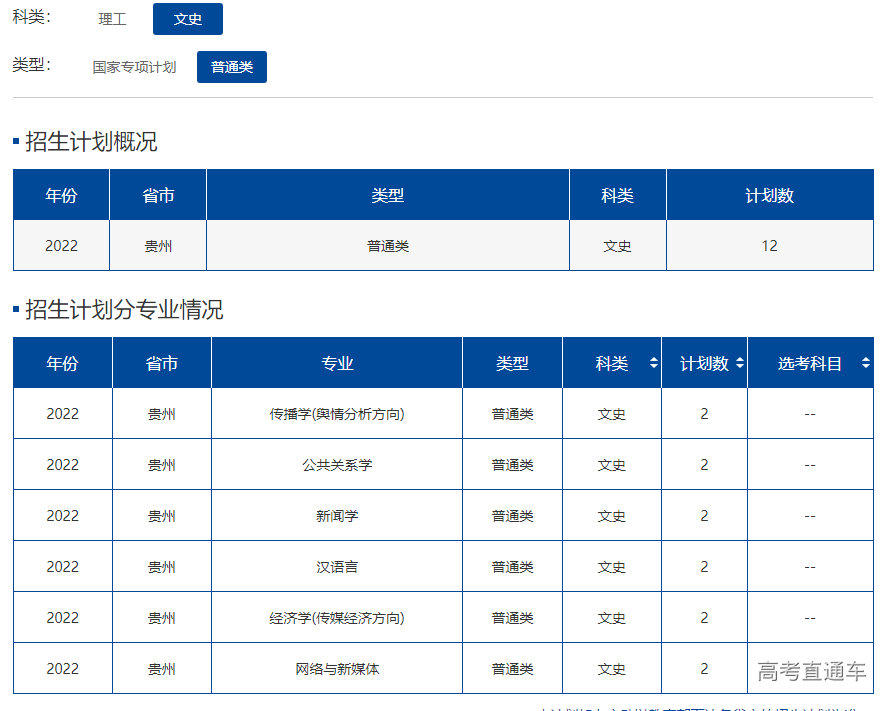Image resolution: width=895 pixels, height=711 pixels.
Task: Sort the 计划数 column using its sort arrows
Action: click(740, 362)
